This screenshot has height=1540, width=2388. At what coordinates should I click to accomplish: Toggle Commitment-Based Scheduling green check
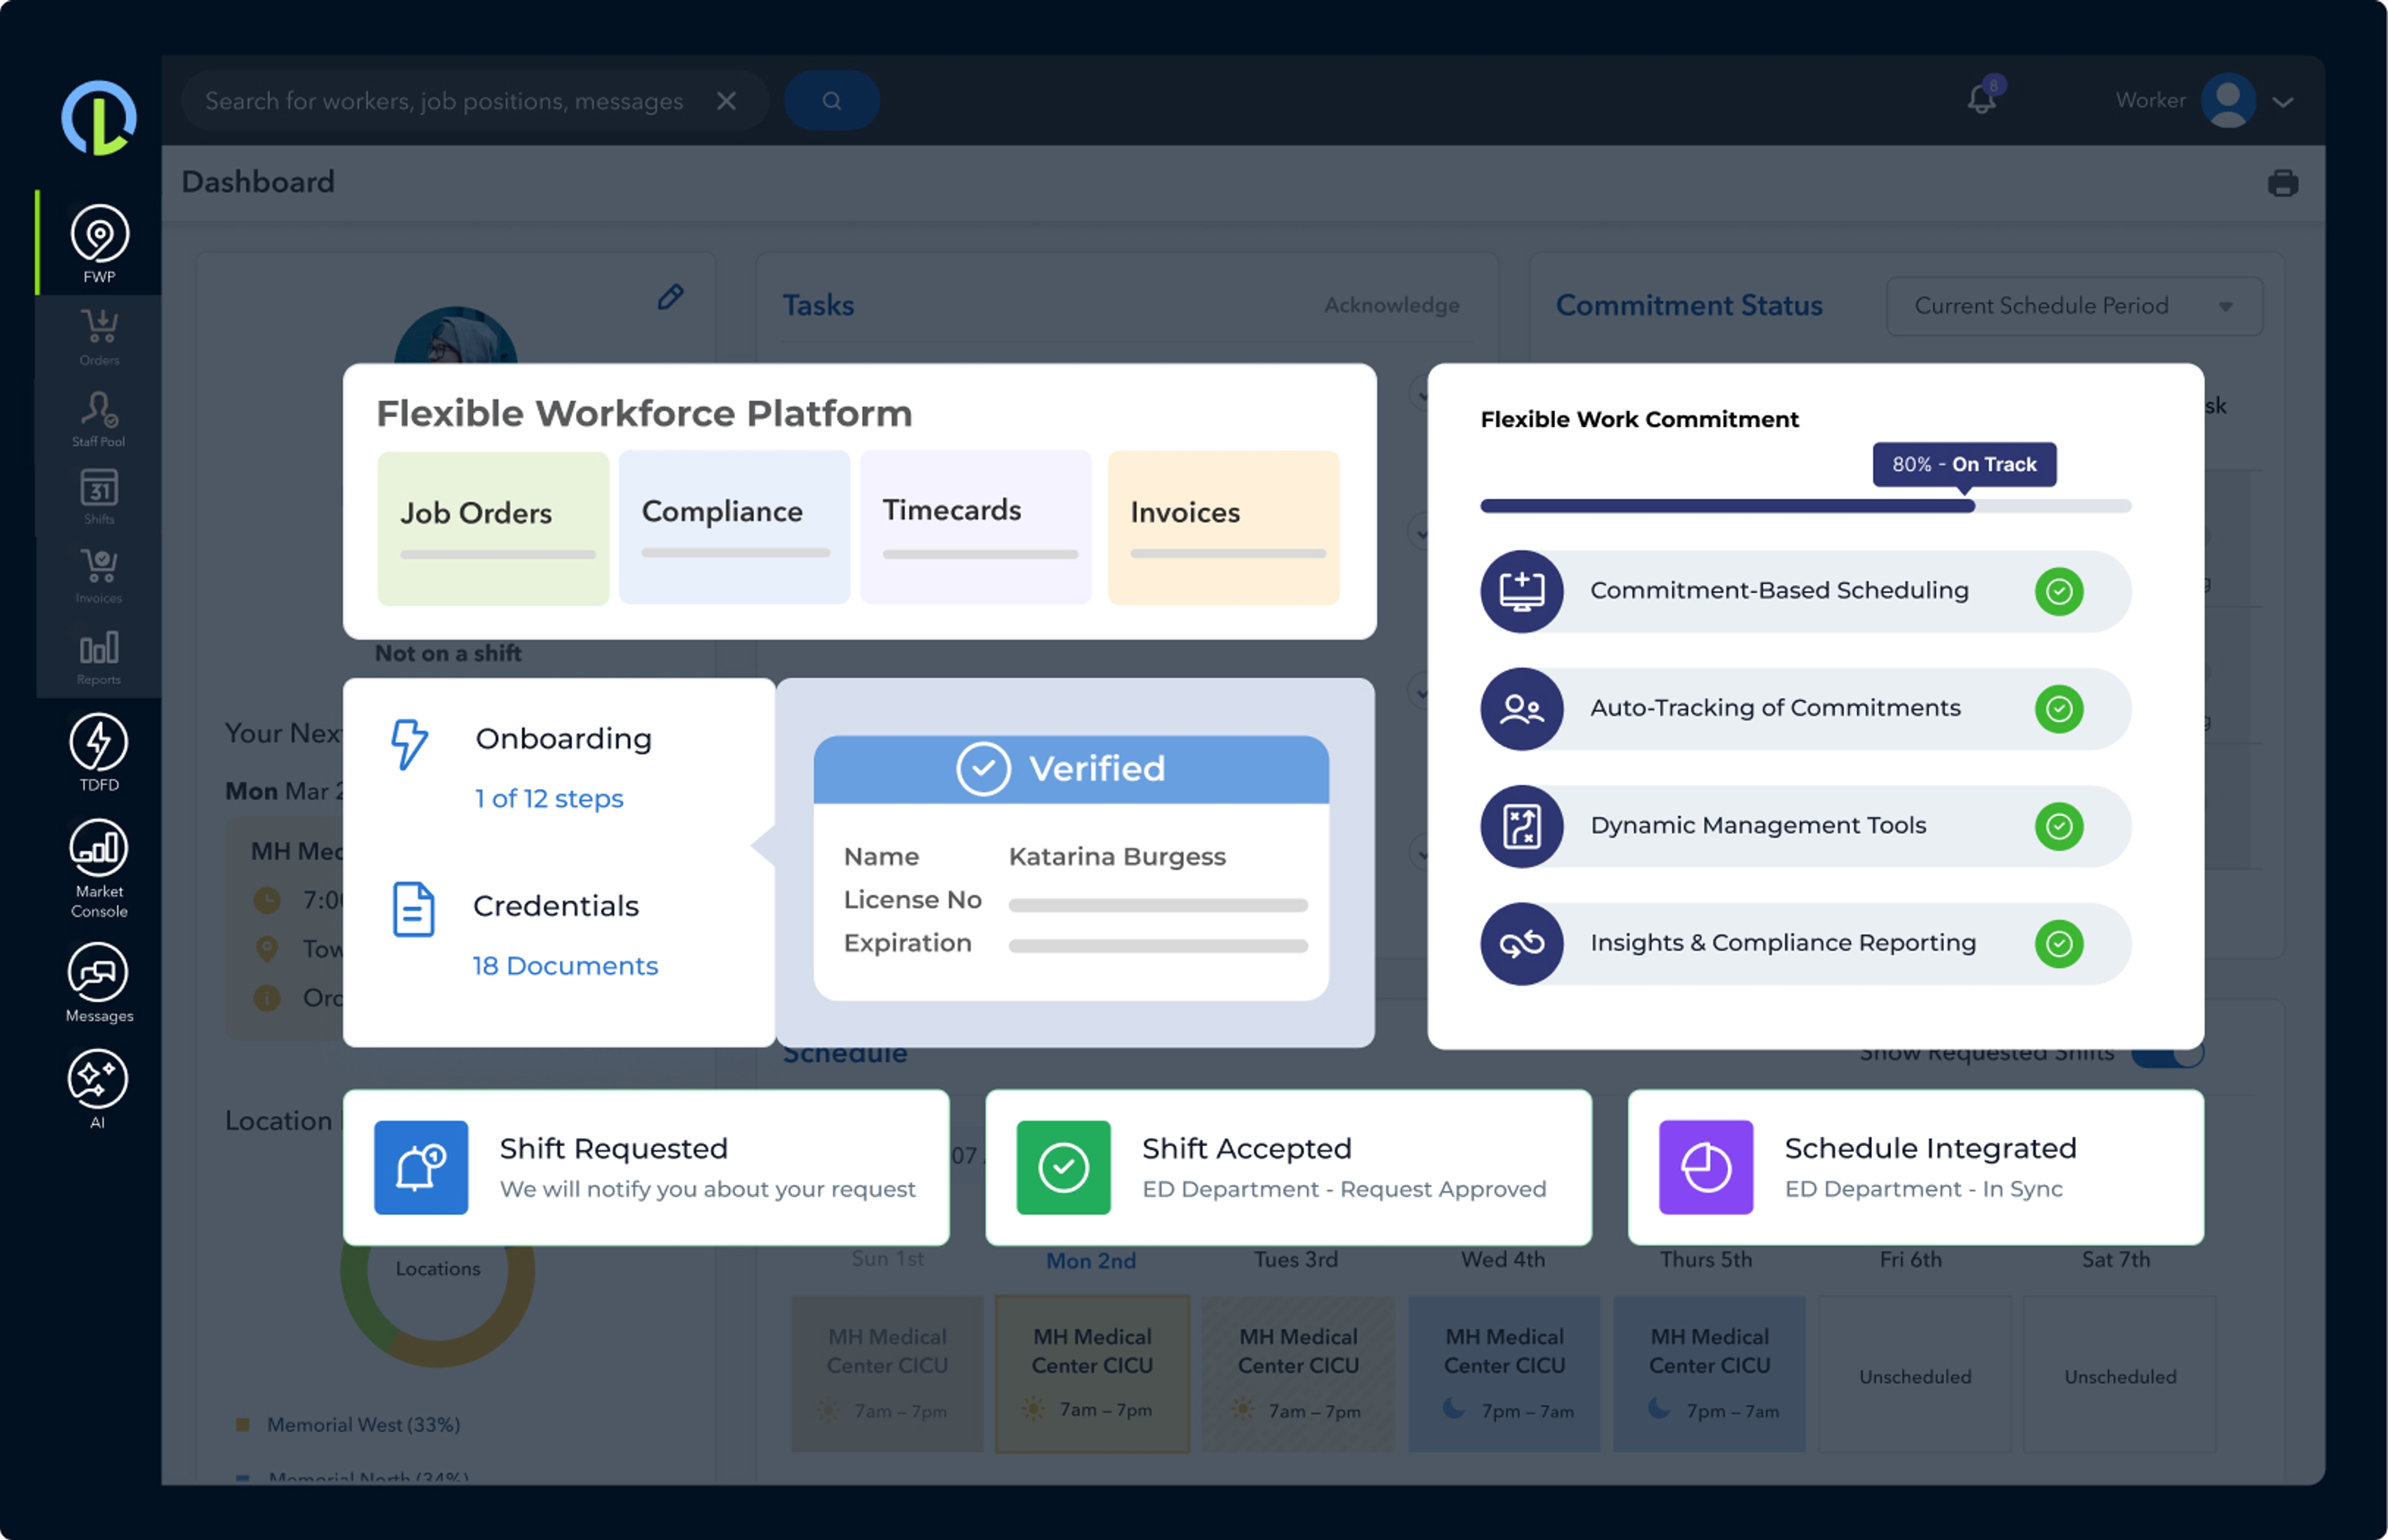tap(2059, 591)
